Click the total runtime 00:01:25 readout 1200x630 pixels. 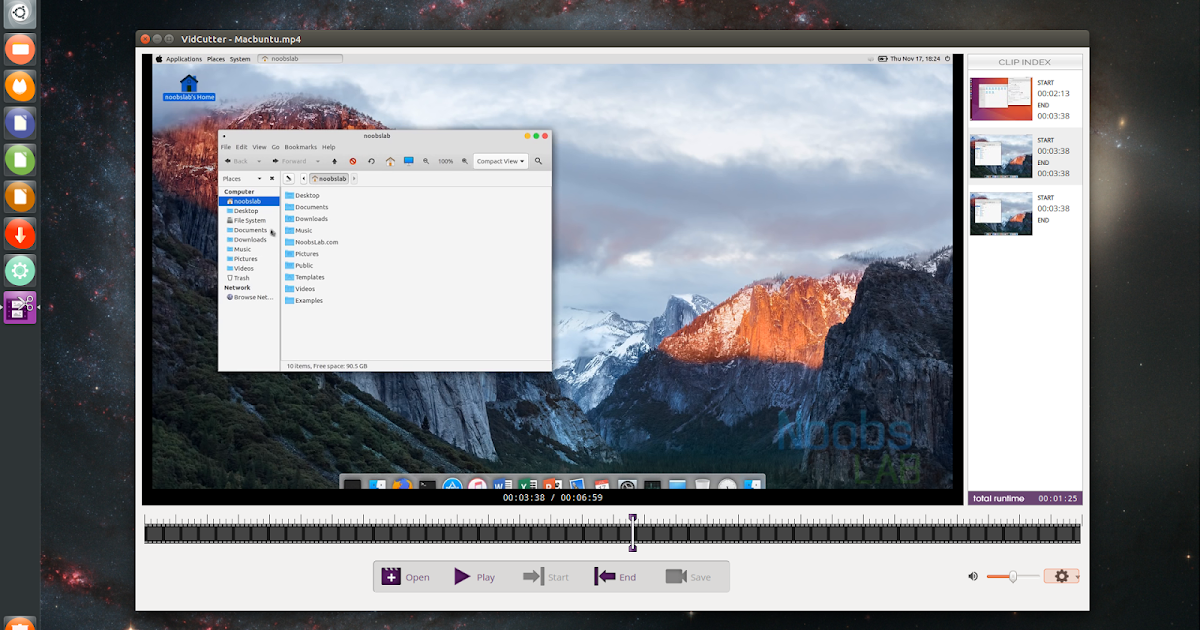tap(1025, 498)
